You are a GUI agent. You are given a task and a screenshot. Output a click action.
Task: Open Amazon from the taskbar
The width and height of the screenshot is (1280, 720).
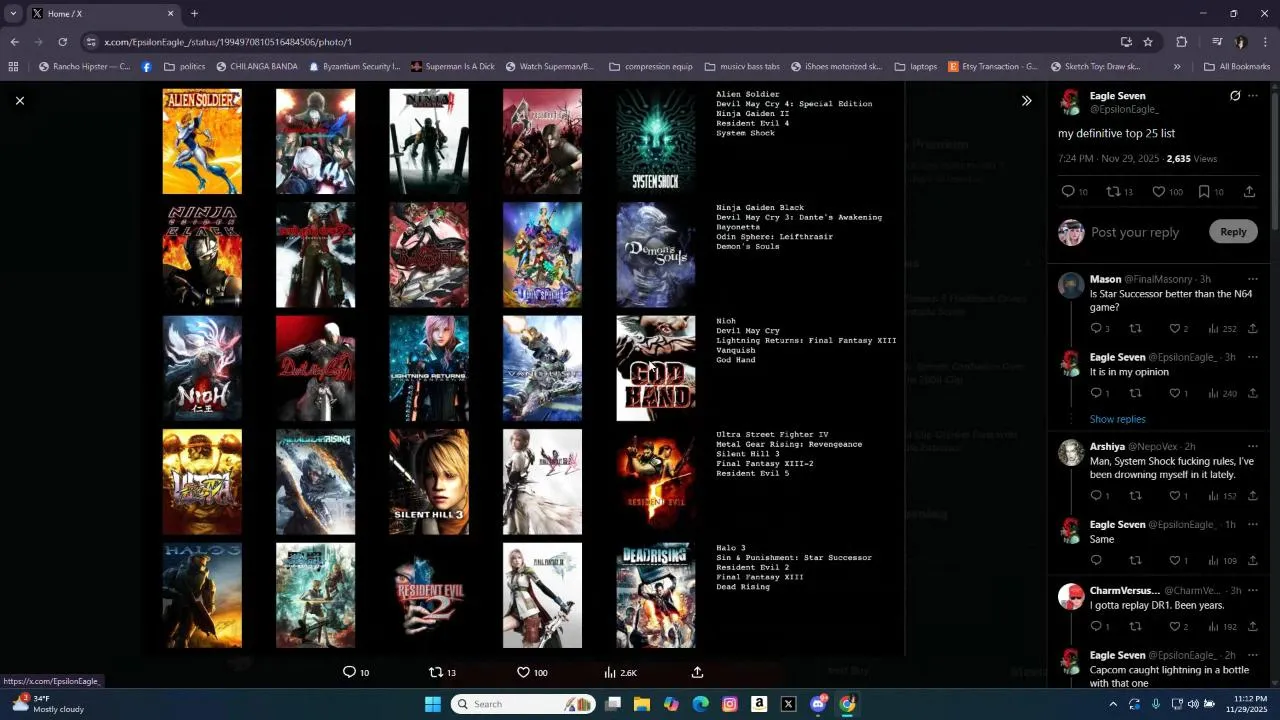pyautogui.click(x=759, y=704)
